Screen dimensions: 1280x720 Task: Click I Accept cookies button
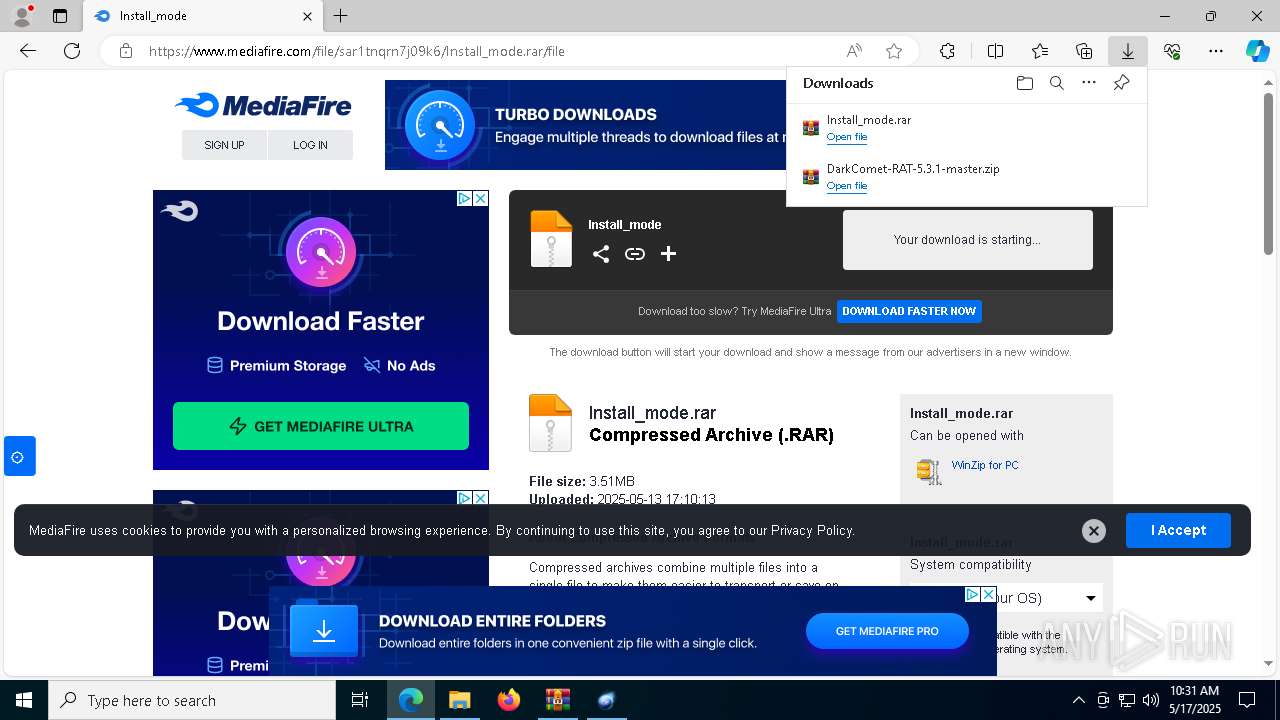point(1178,530)
